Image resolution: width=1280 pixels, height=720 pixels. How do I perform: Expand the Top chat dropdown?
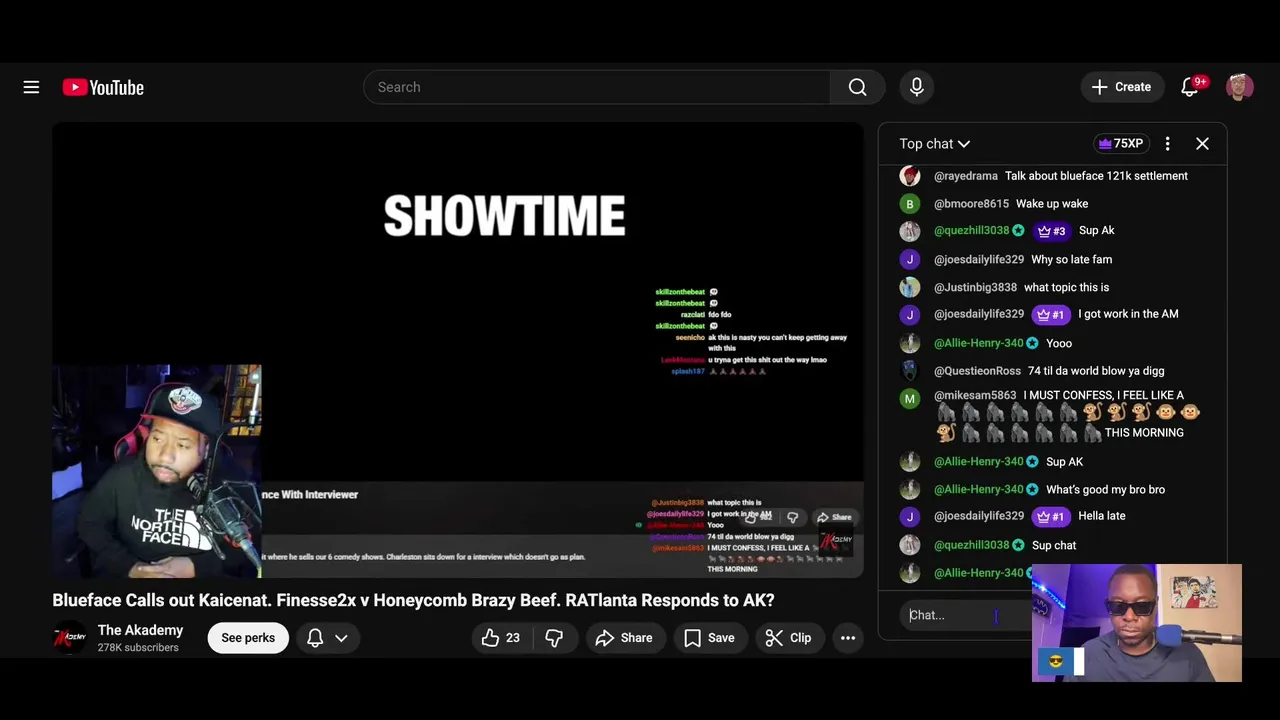[x=934, y=144]
